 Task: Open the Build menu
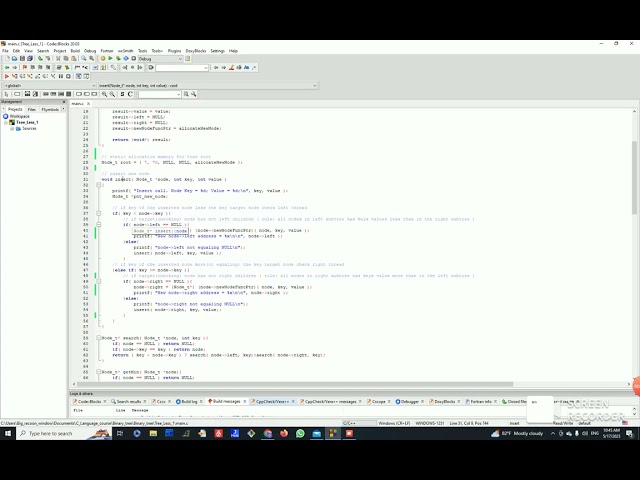pos(75,51)
